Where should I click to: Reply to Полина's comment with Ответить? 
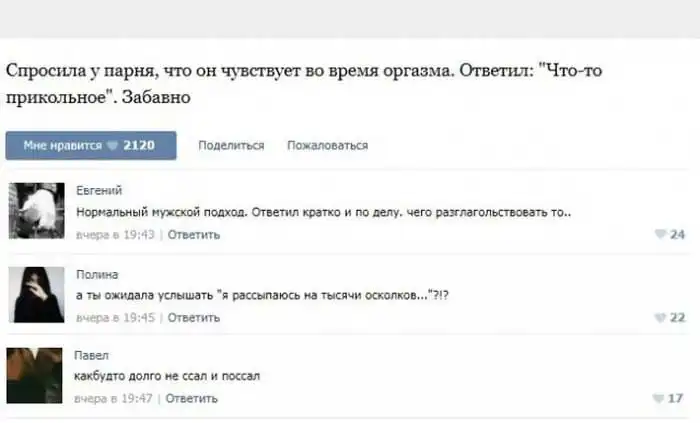pyautogui.click(x=194, y=318)
